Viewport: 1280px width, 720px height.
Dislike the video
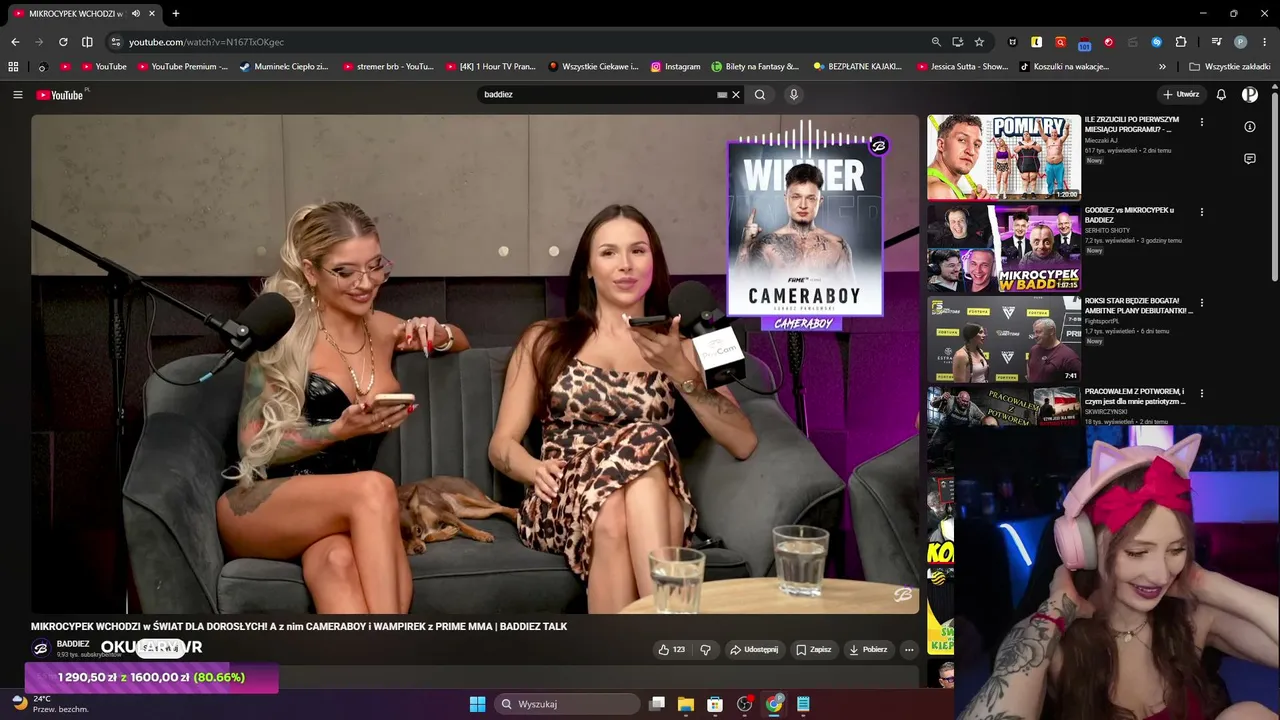point(706,650)
